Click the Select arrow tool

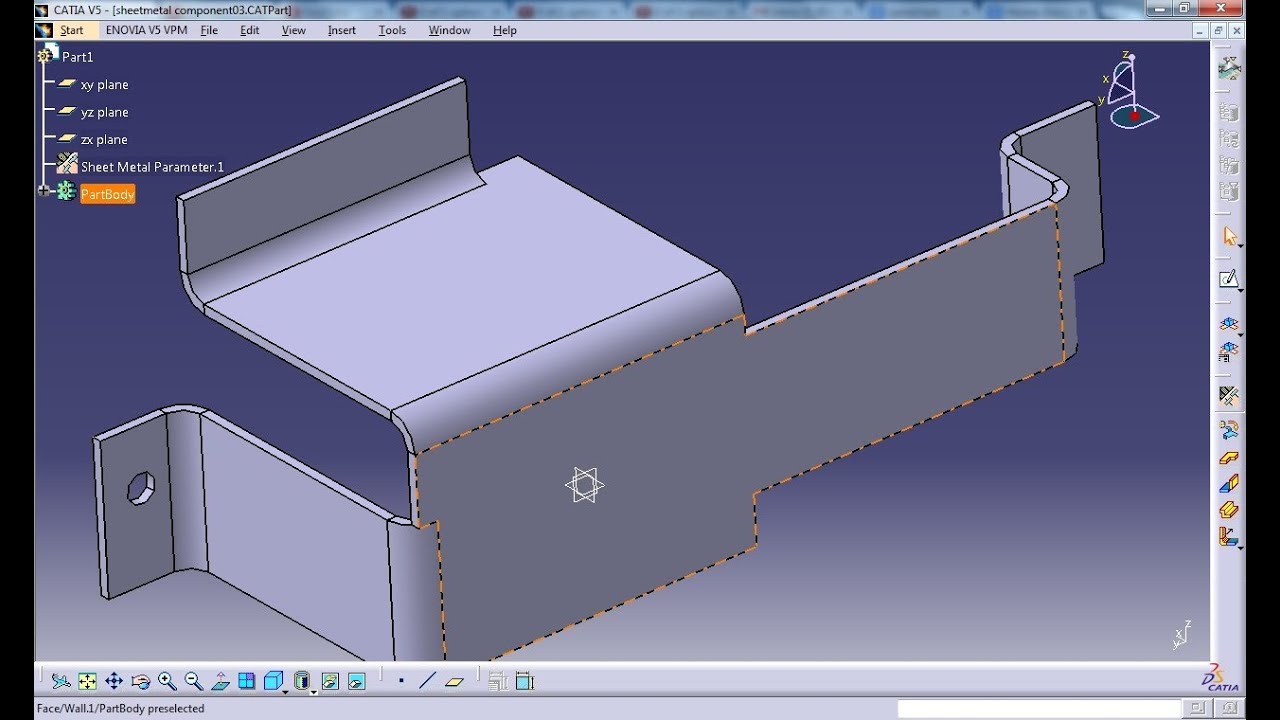tap(1230, 236)
